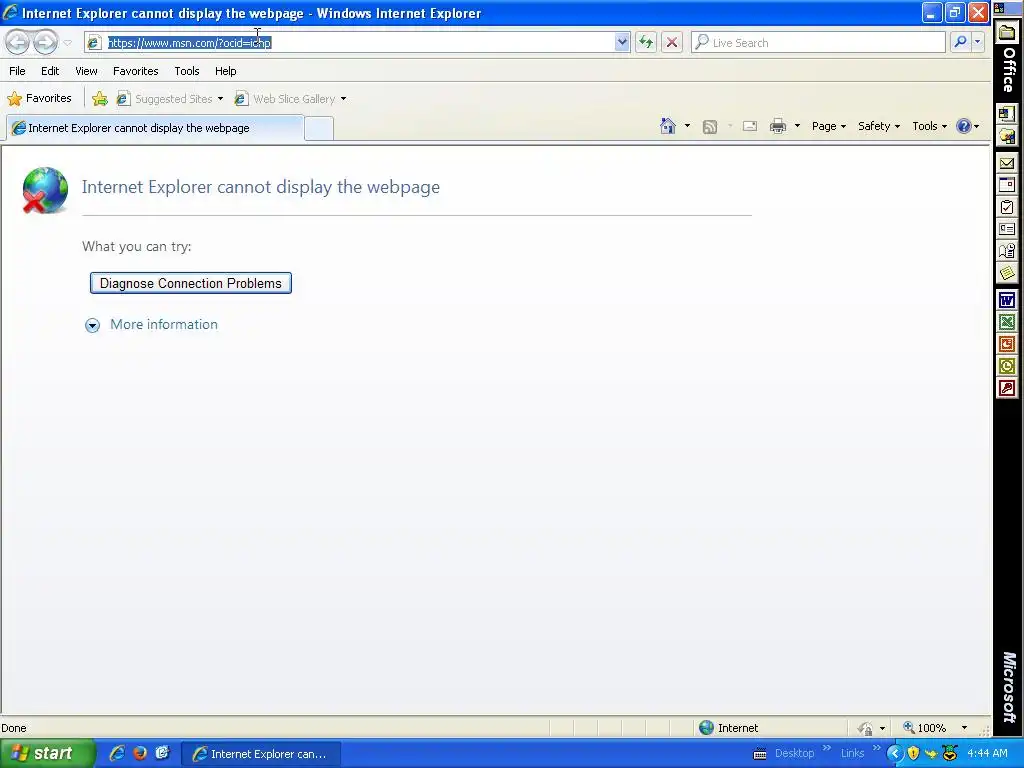Click the New Contact card shortcut icon

(x=1006, y=229)
